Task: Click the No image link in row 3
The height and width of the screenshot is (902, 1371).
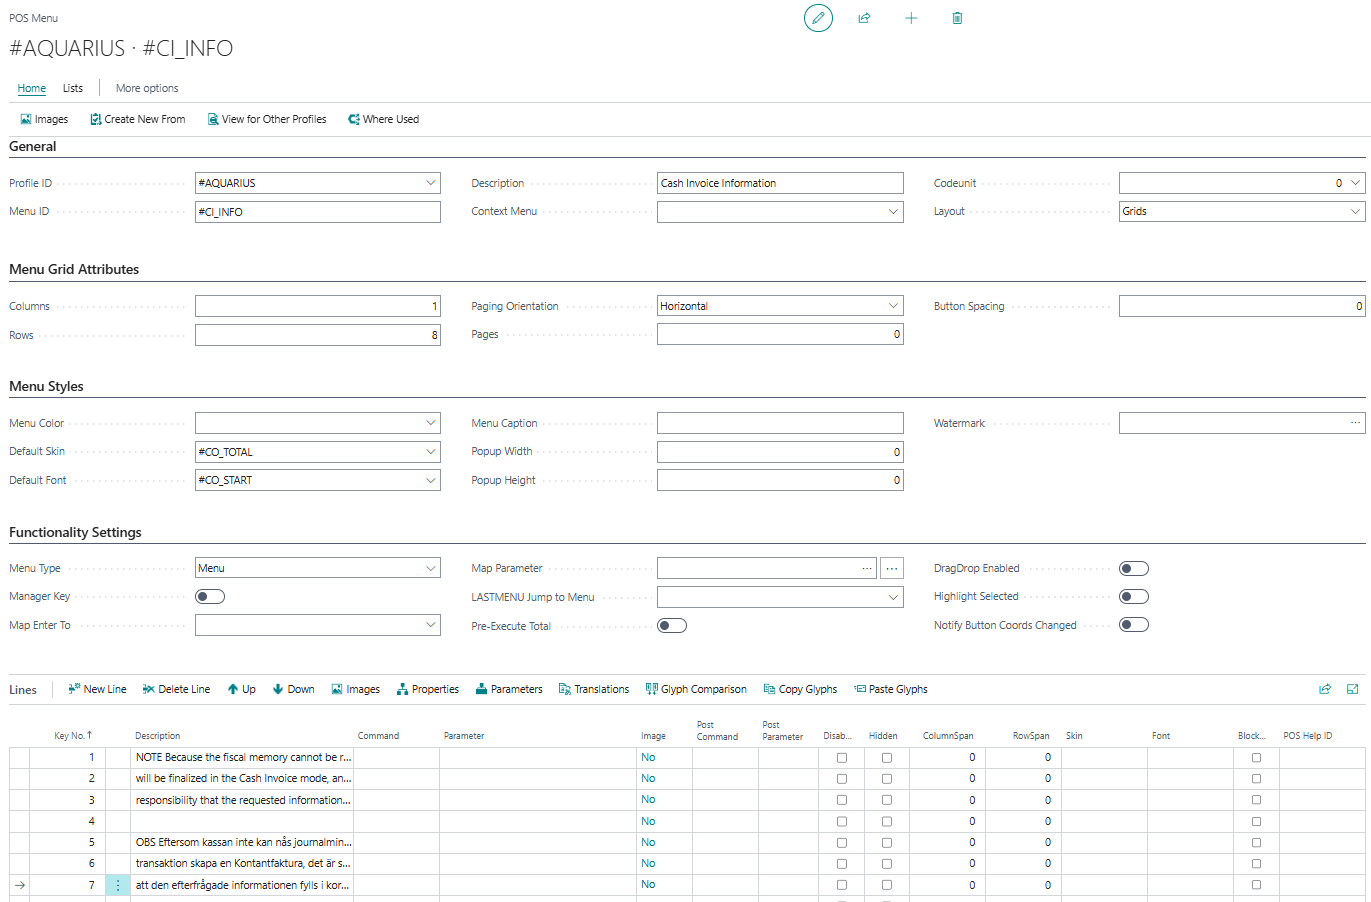Action: [648, 800]
